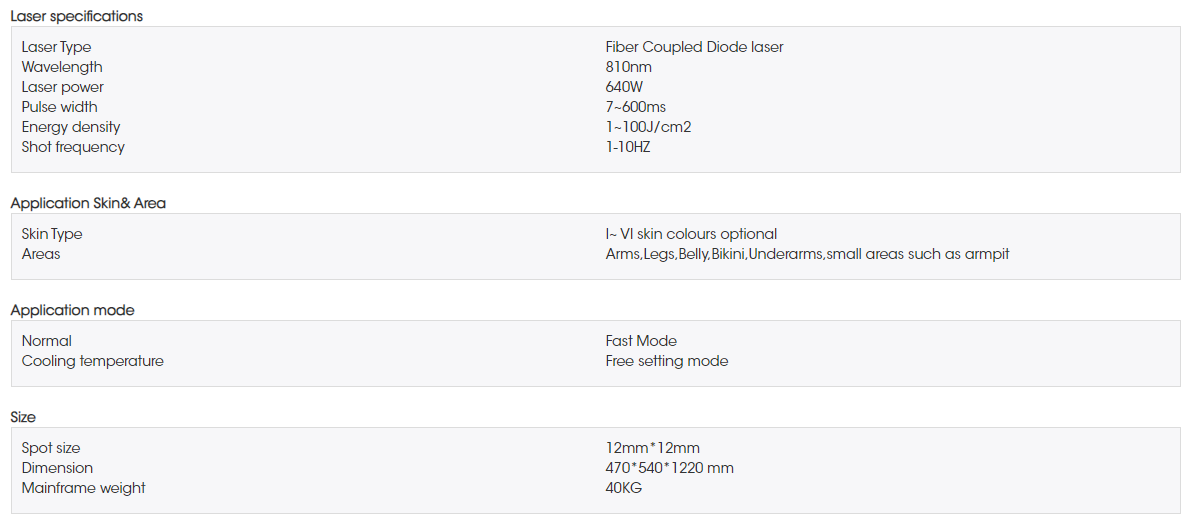
Task: Click the 640W laser power value
Action: point(624,87)
